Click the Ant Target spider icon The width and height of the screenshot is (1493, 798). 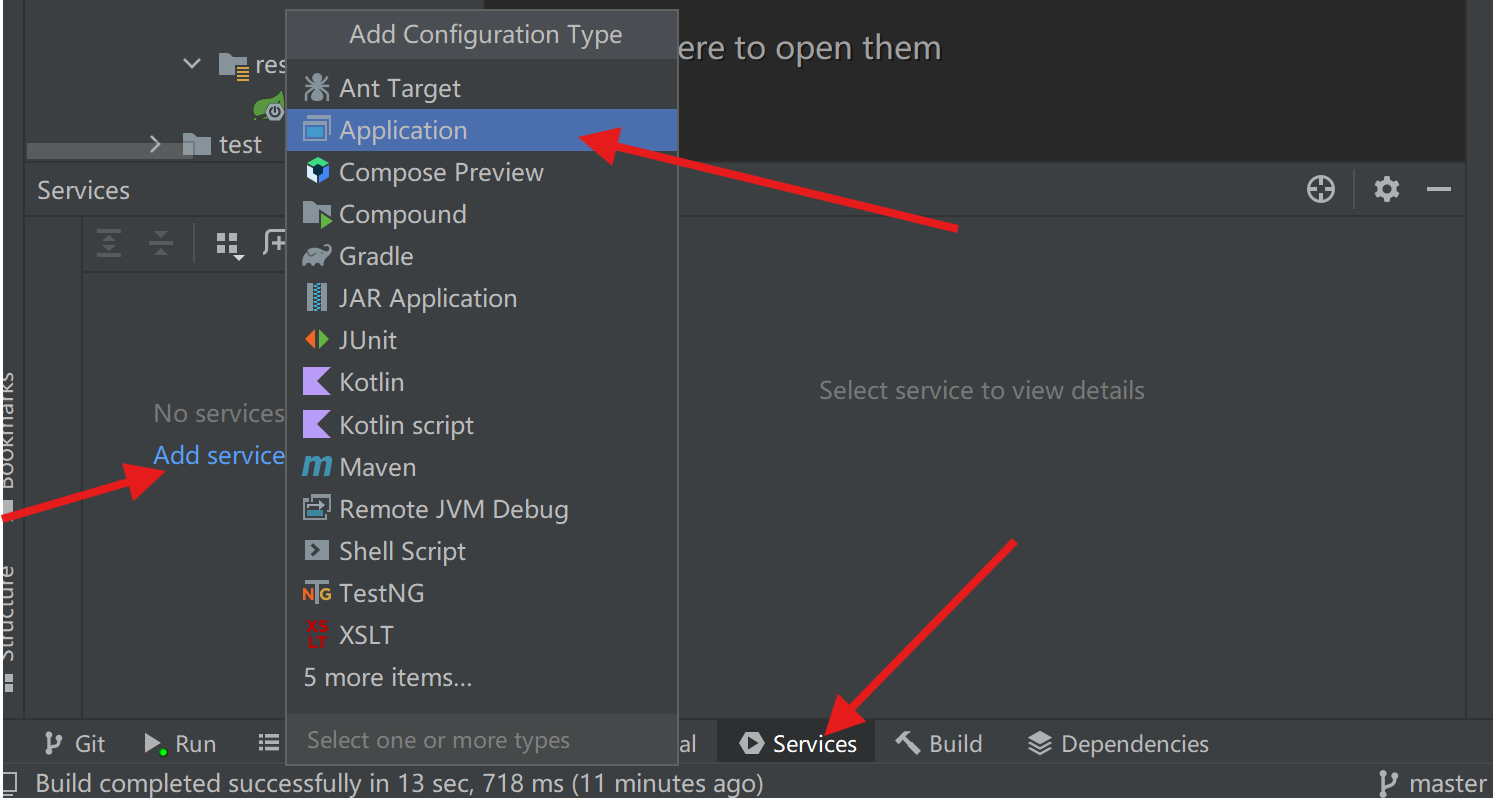tap(316, 88)
